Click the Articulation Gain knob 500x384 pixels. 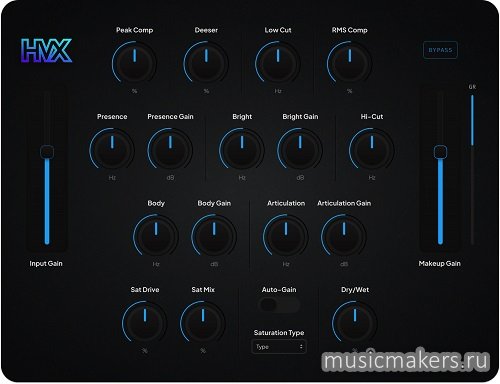click(344, 236)
